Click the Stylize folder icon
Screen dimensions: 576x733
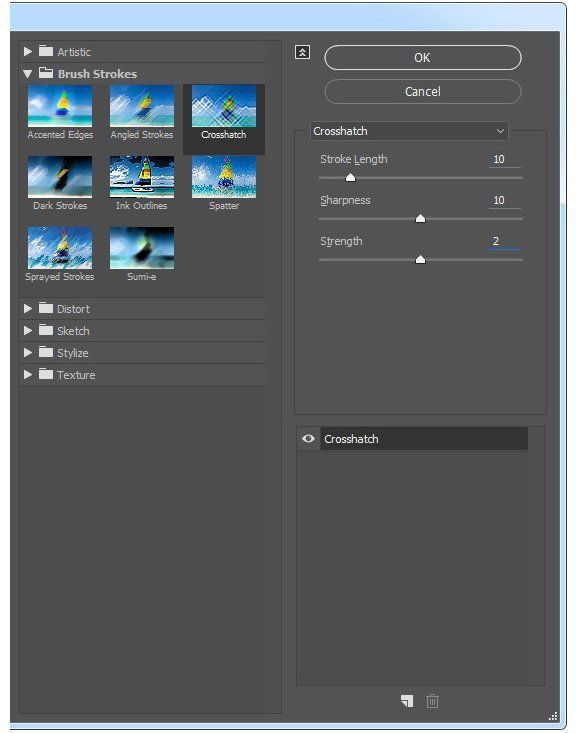tap(46, 352)
